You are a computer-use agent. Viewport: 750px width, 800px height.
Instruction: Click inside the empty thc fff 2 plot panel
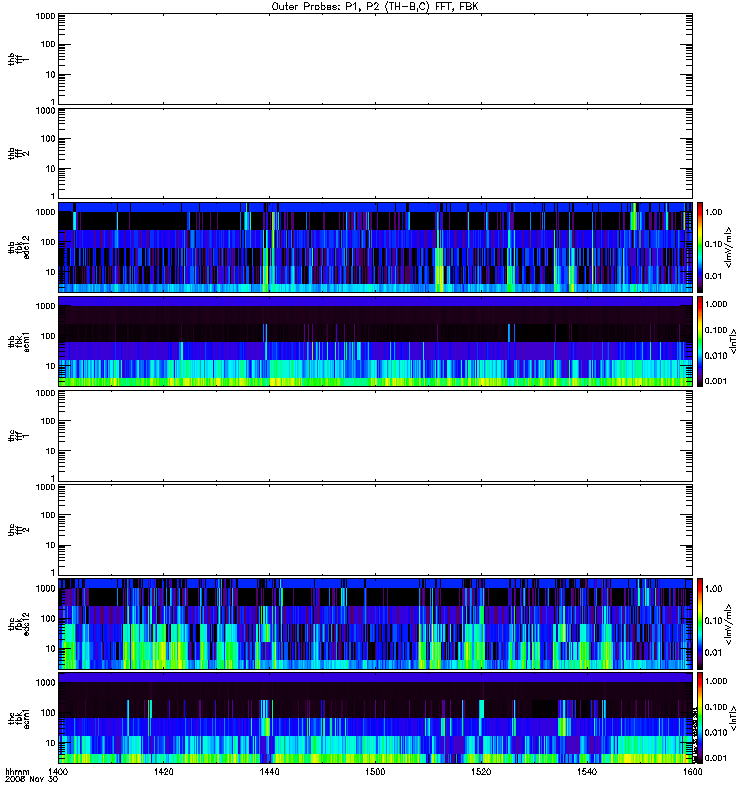pyautogui.click(x=375, y=530)
